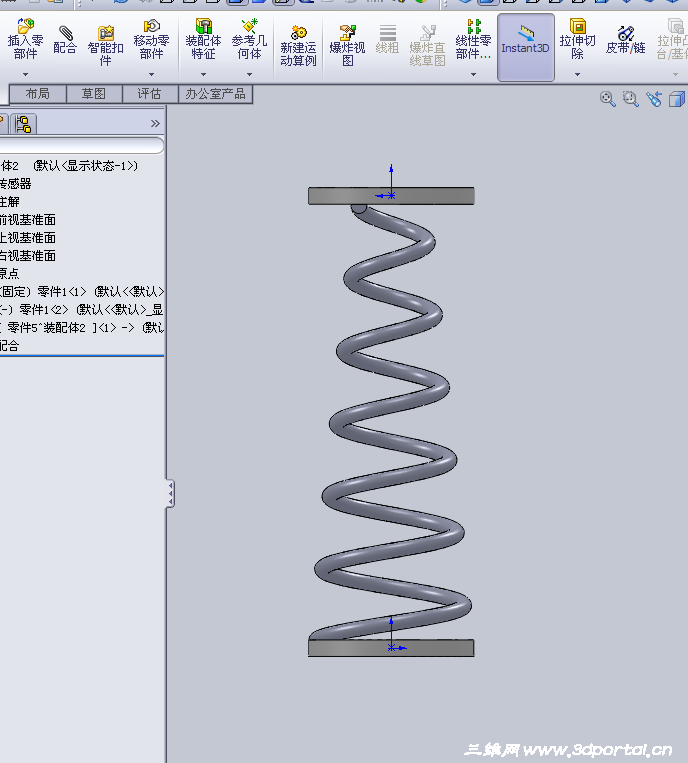The height and width of the screenshot is (763, 688).
Task: Select Extruded Cut (拉伸切除) tool
Action: point(577,39)
